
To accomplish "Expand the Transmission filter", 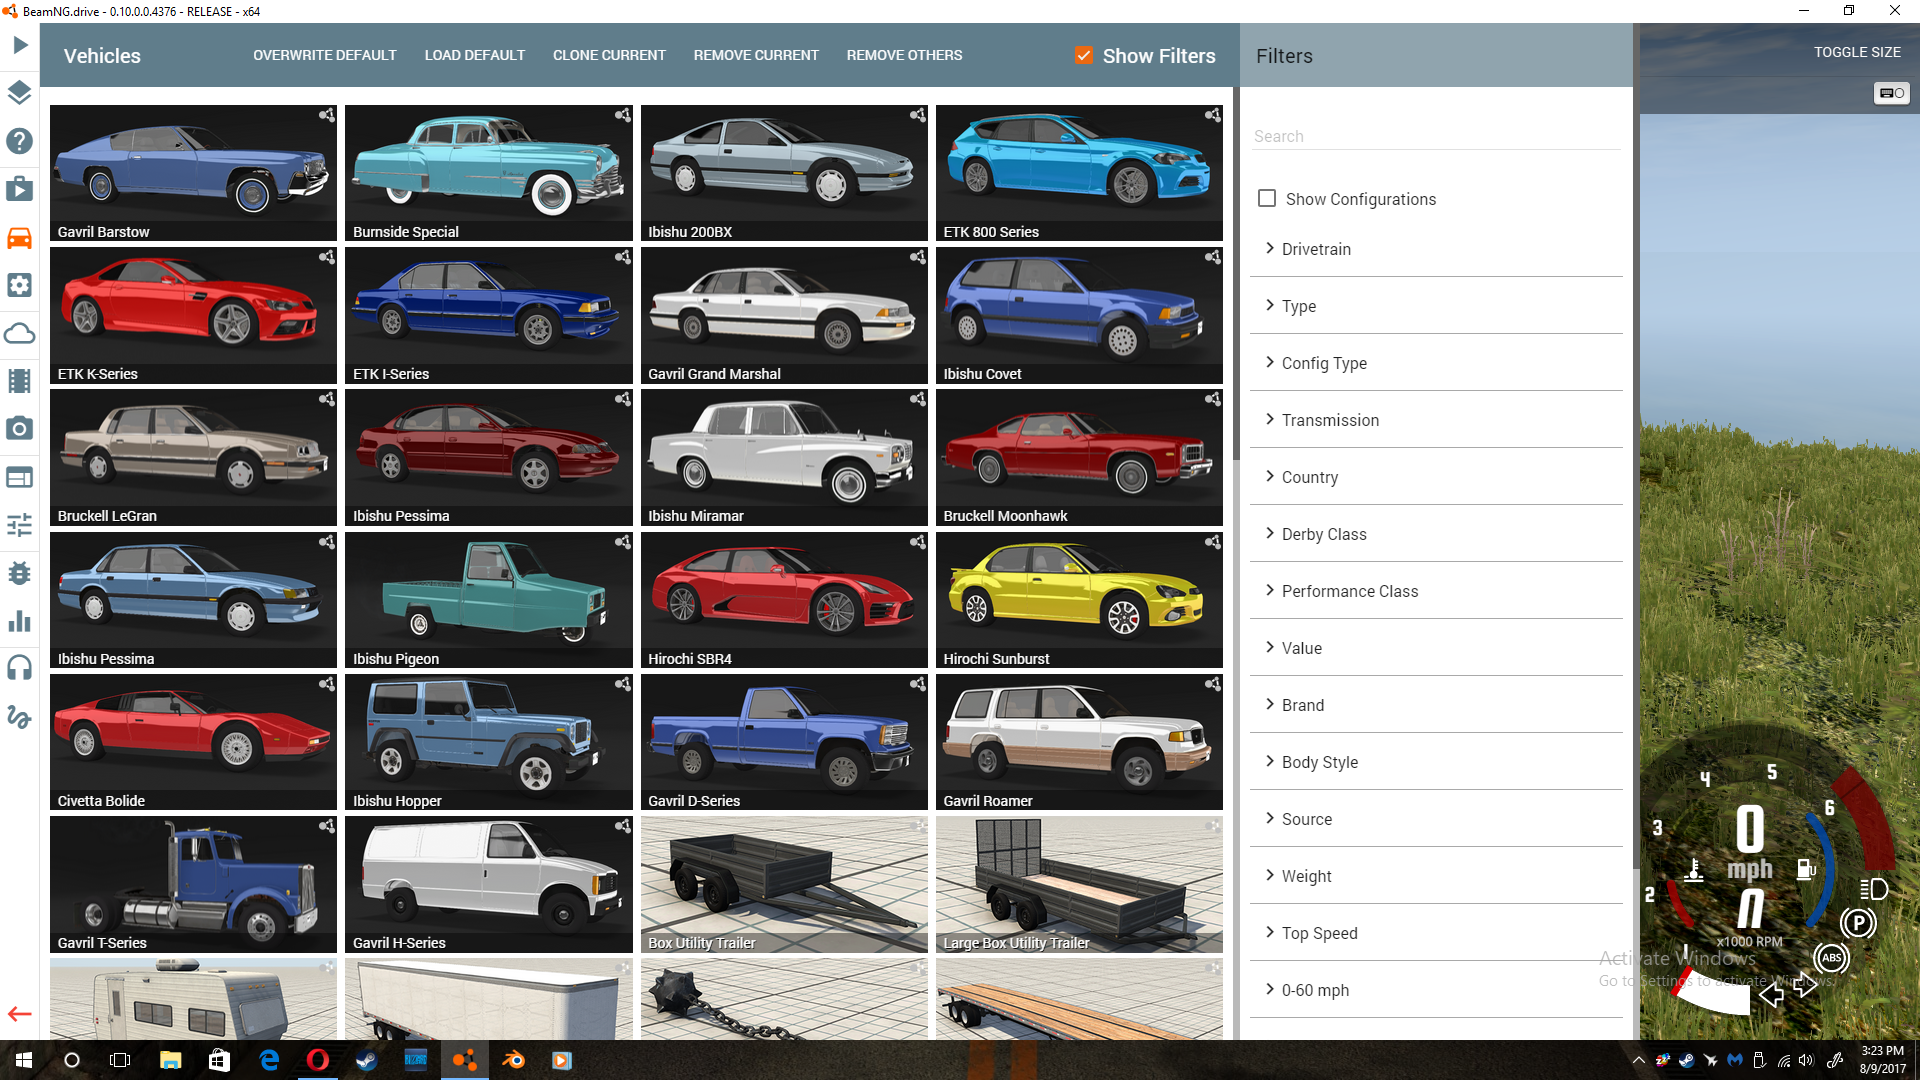I will [x=1436, y=420].
